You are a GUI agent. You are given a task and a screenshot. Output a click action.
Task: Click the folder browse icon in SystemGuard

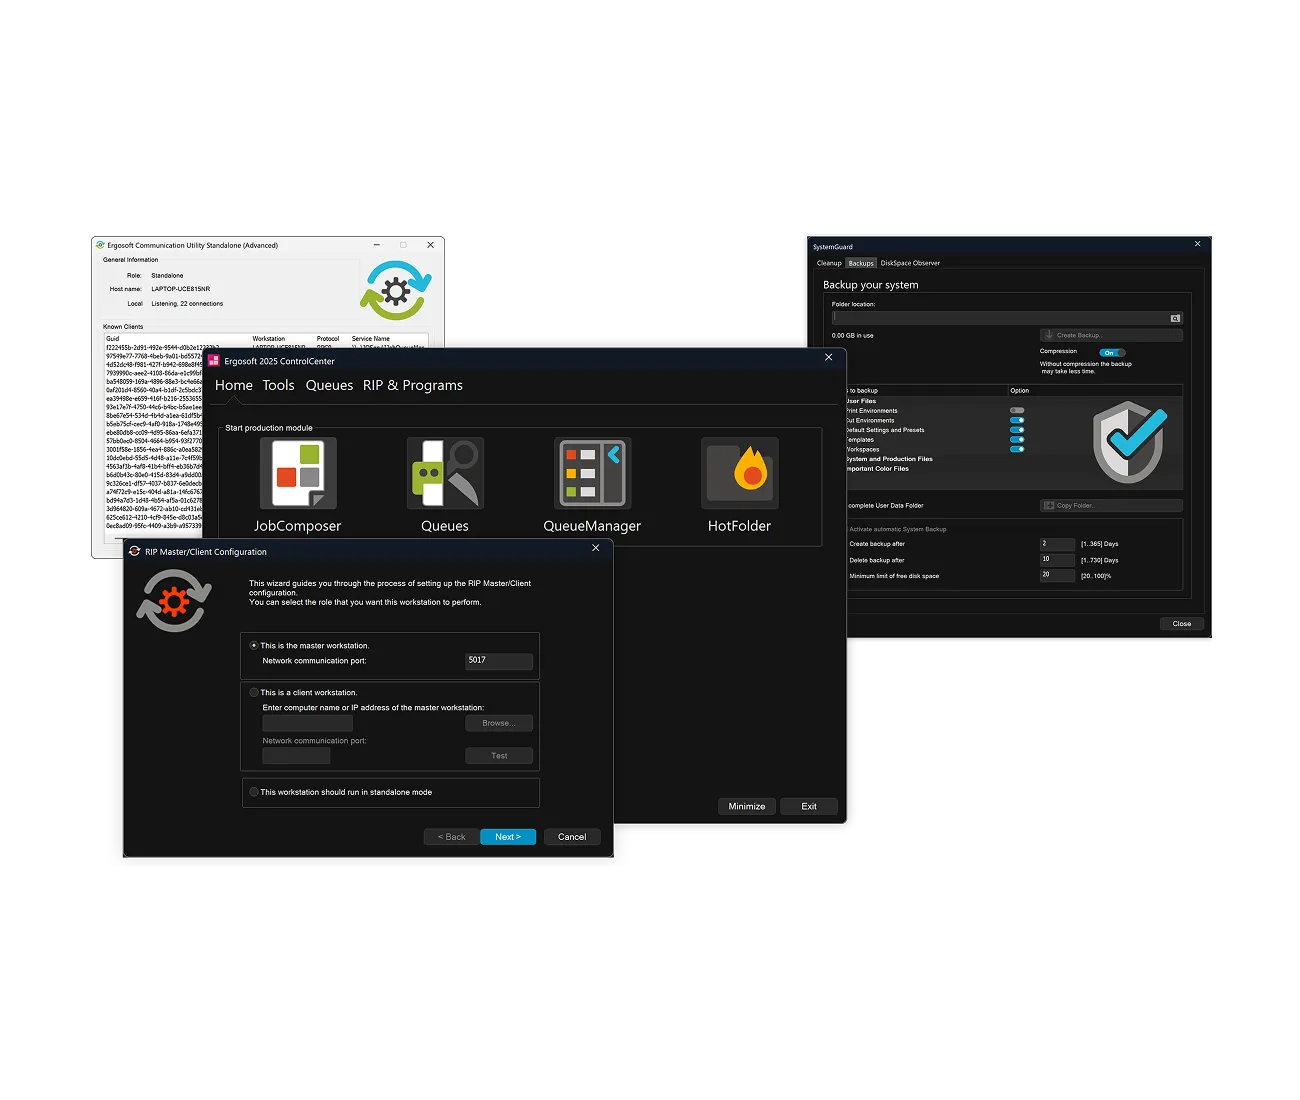coord(1175,318)
